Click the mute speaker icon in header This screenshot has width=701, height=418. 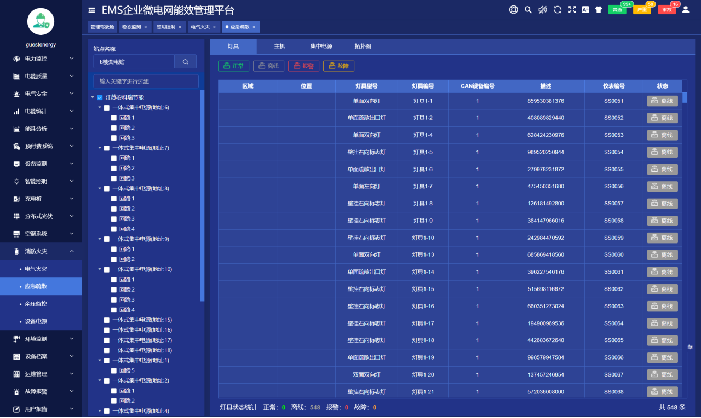click(542, 9)
